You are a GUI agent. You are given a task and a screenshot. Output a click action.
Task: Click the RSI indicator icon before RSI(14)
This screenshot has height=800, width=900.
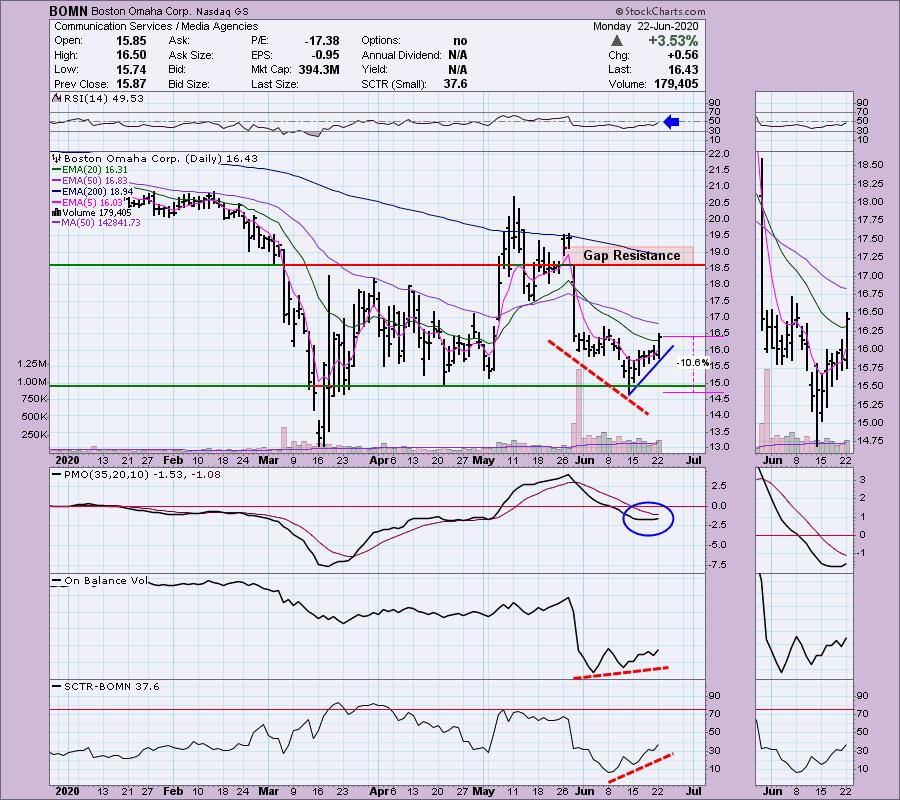point(56,99)
